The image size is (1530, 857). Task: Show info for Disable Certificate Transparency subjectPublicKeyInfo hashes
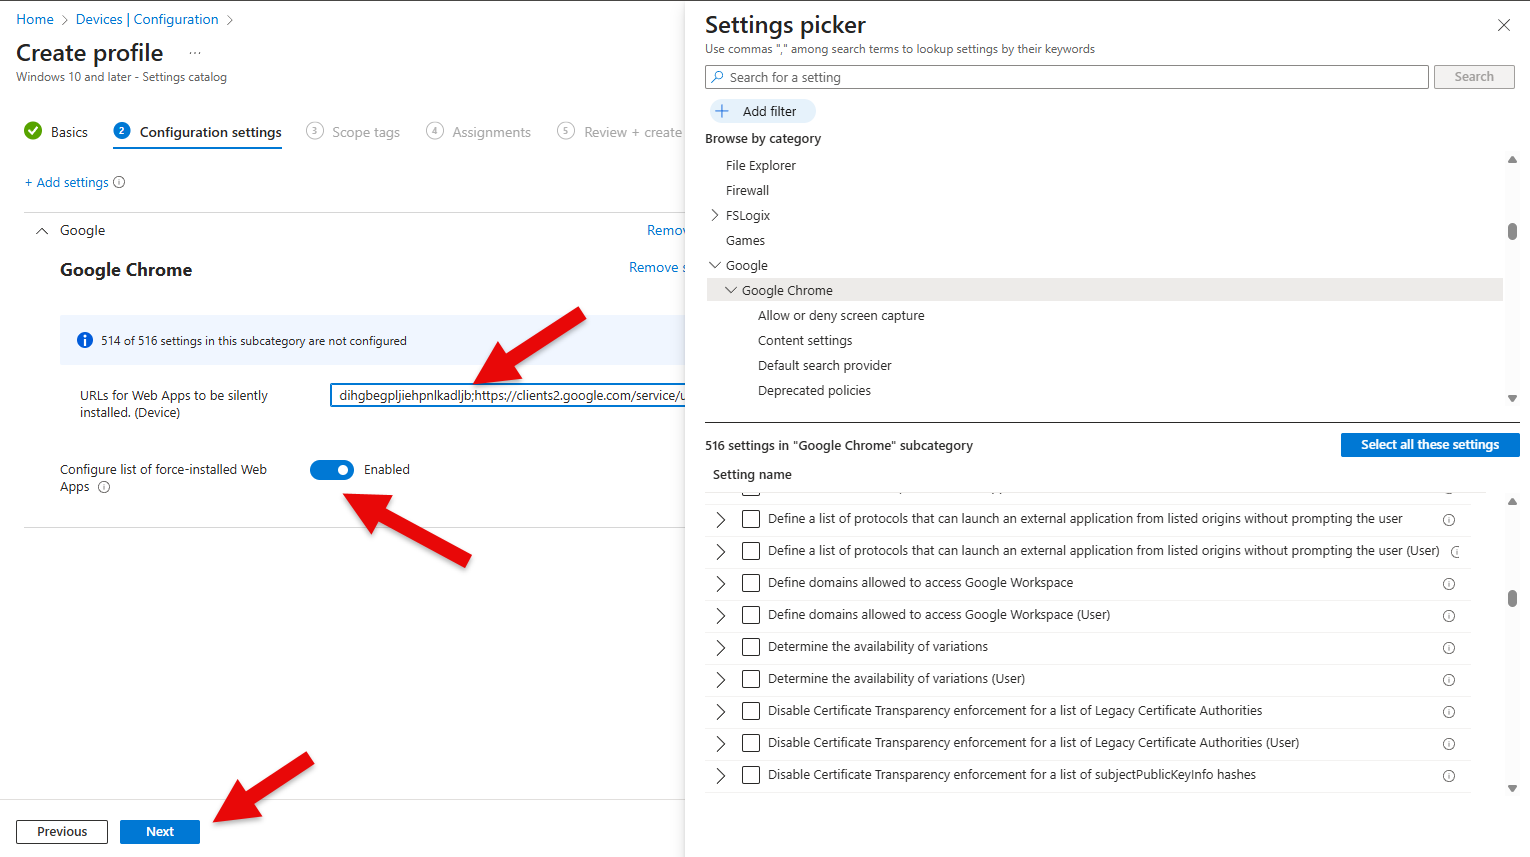pos(1449,776)
